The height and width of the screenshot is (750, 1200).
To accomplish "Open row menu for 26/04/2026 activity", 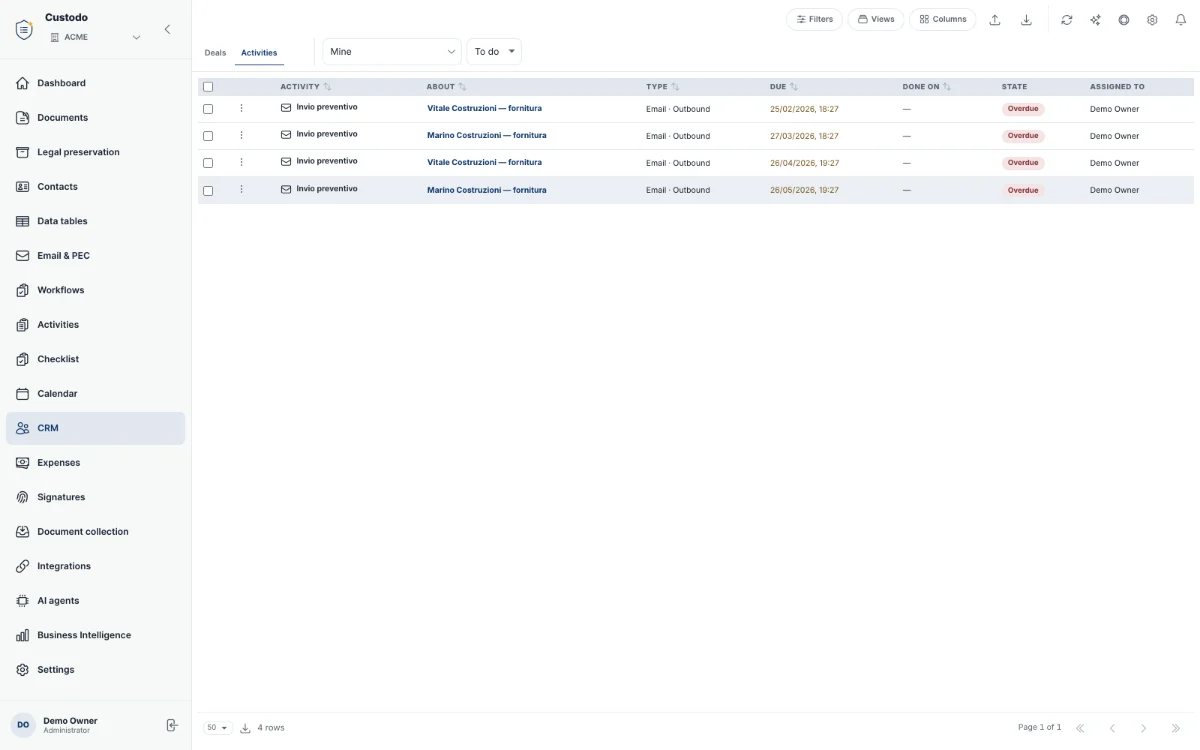I will [x=241, y=162].
